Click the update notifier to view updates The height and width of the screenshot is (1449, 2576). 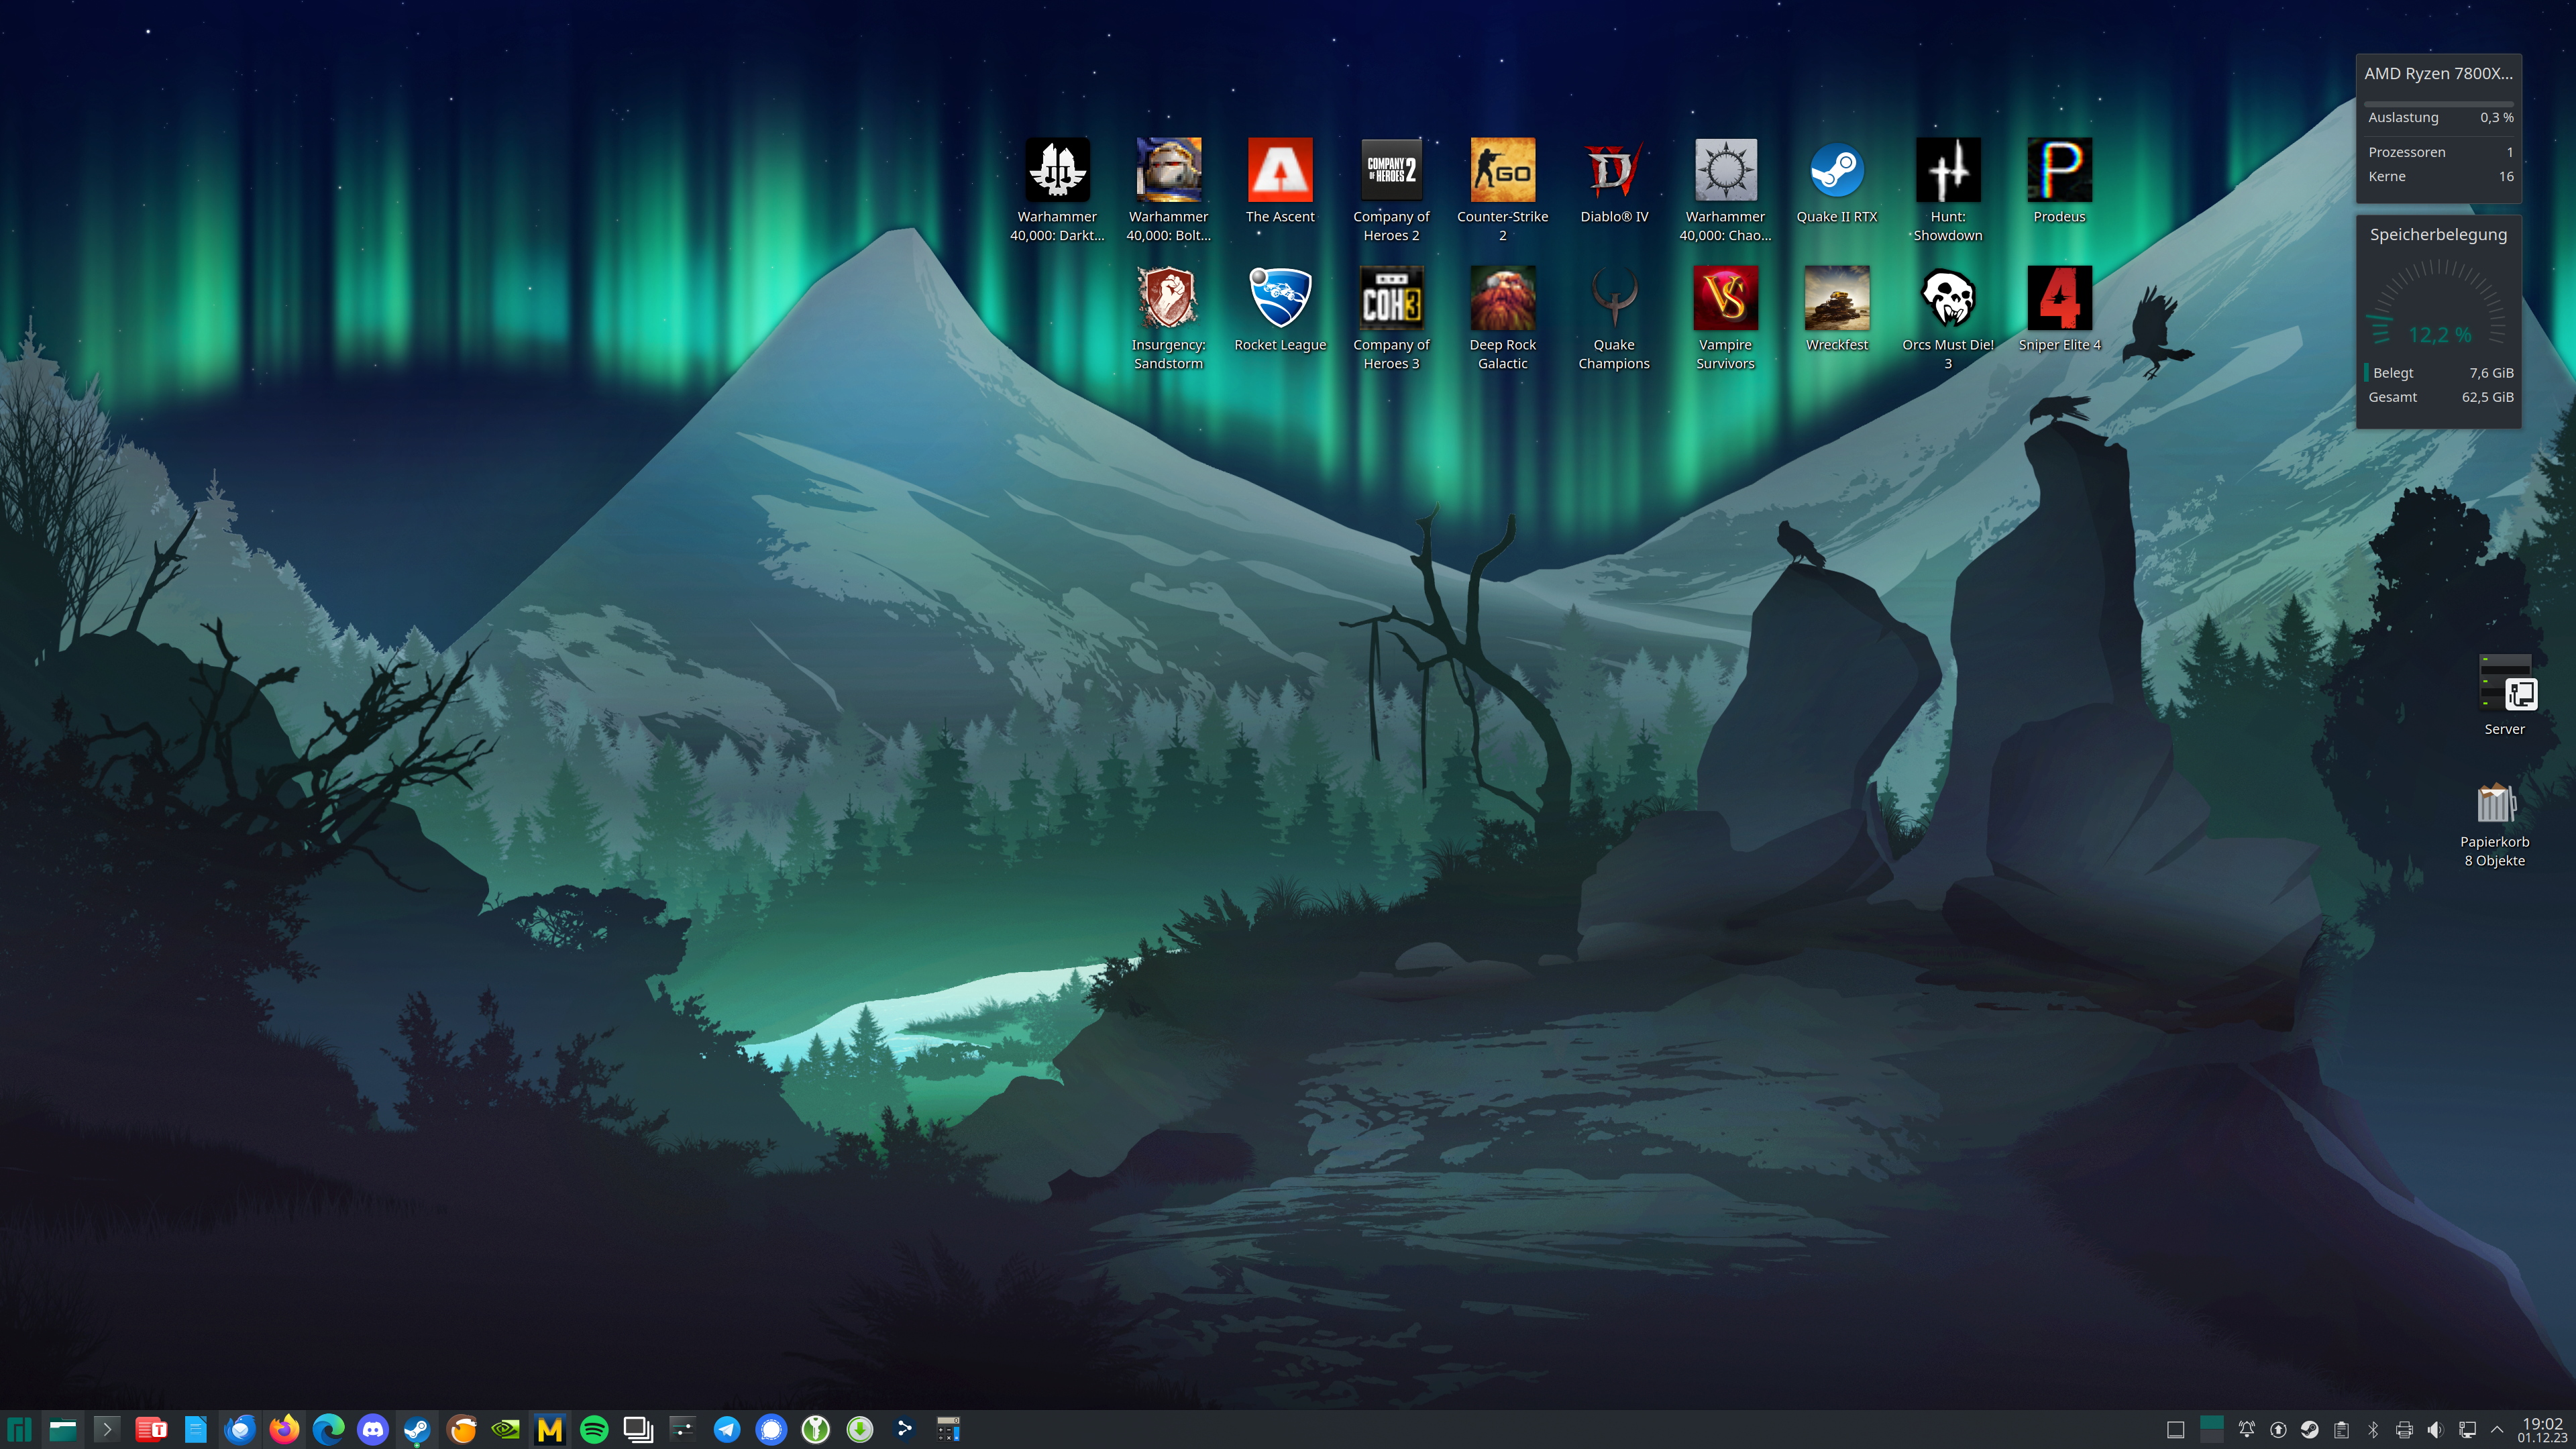(x=2279, y=1430)
